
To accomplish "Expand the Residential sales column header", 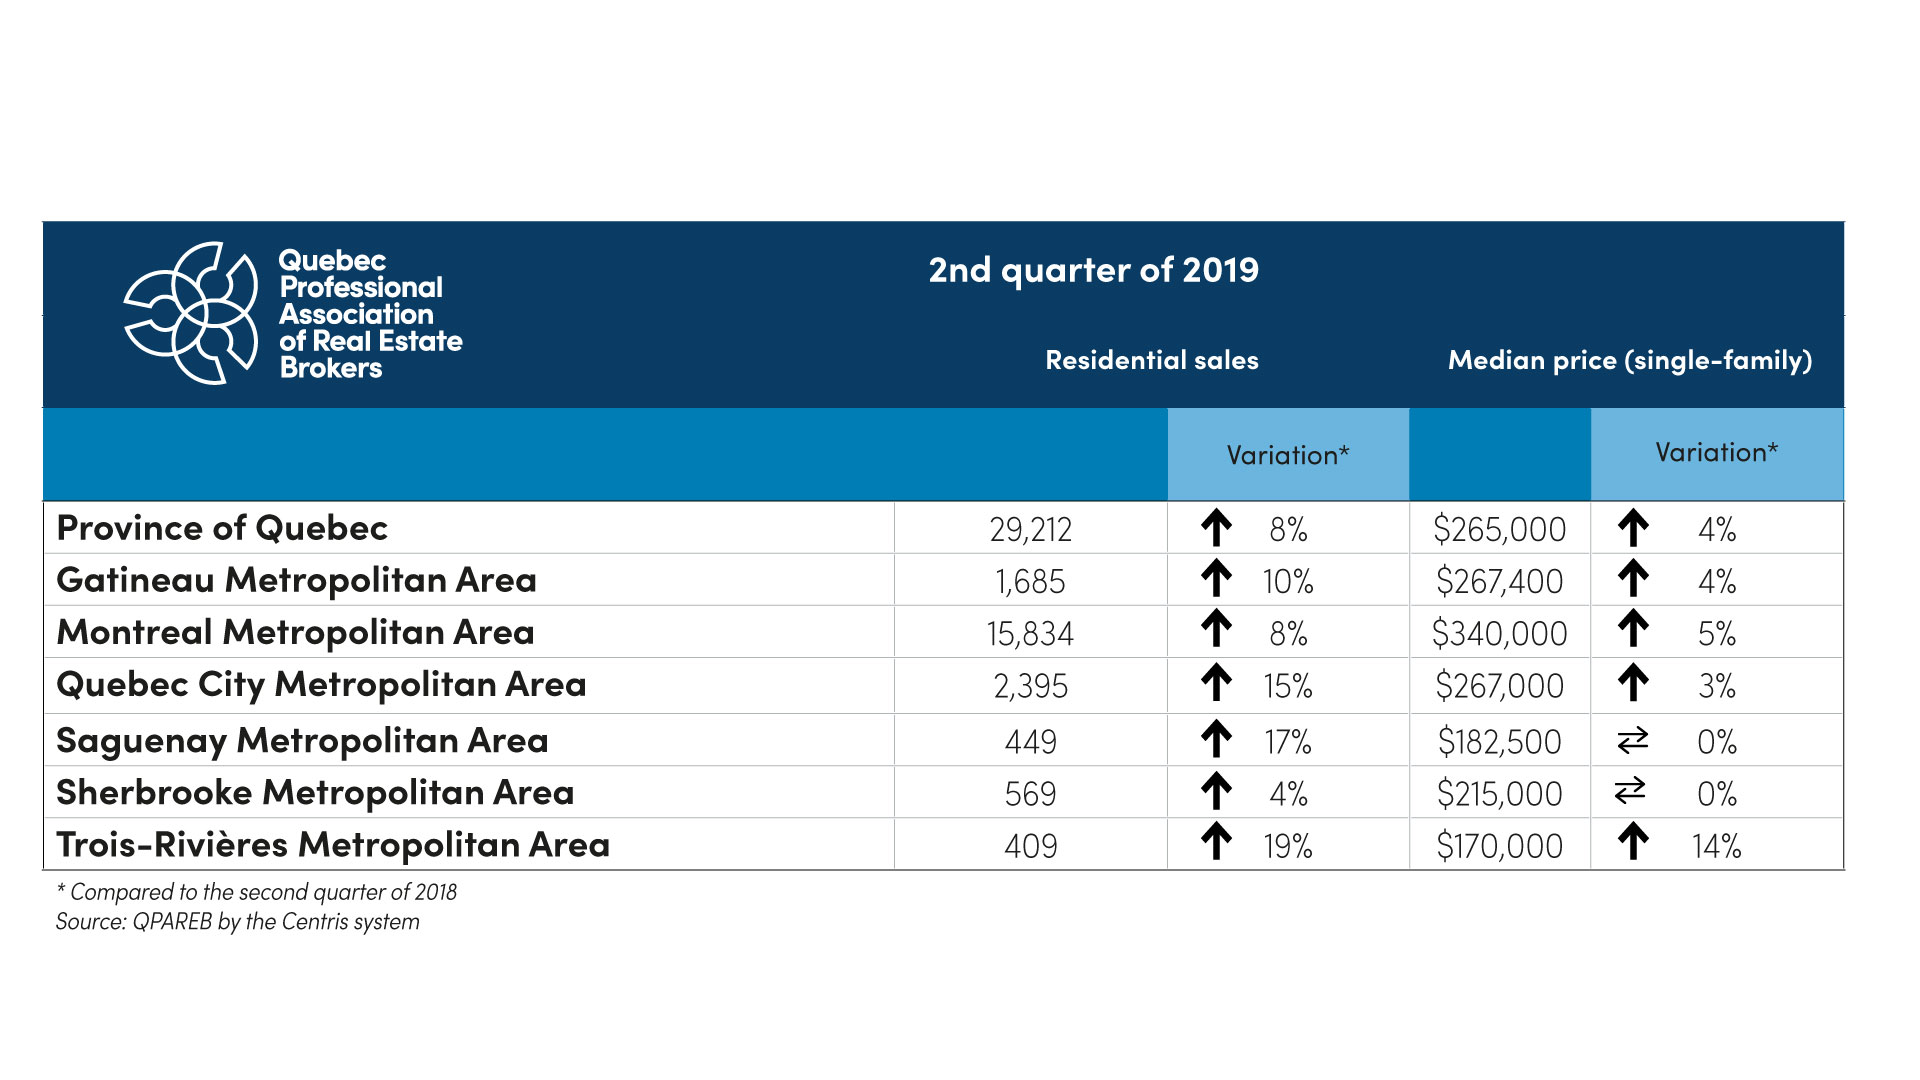I will coord(1152,361).
